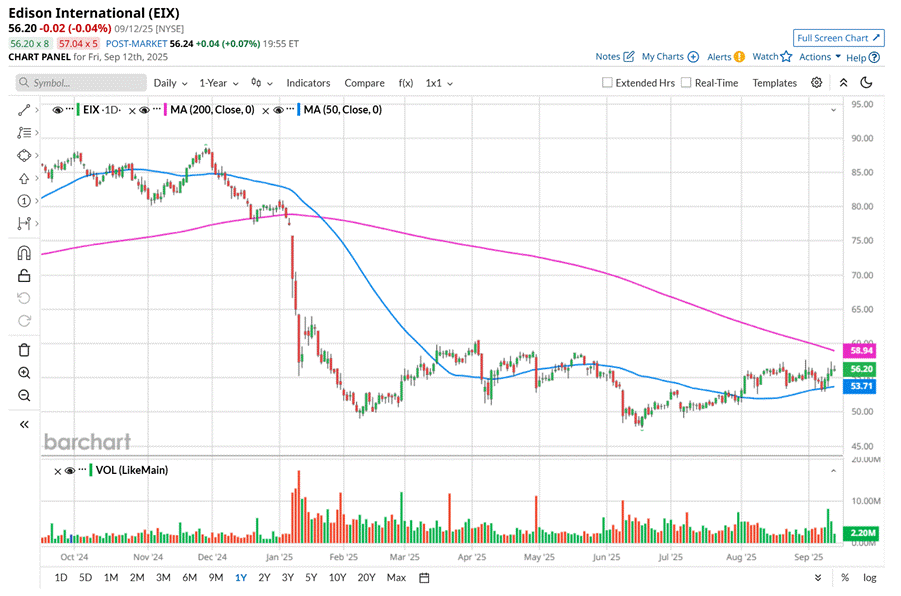This screenshot has height=596, width=901.
Task: Collapse the main chart legend chevron
Action: 833,110
